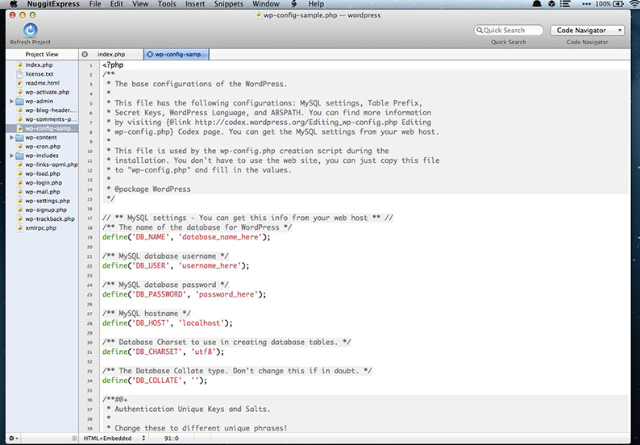Viewport: 640px width, 445px height.
Task: Click the cursor position 91:0 in status bar
Action: (171, 438)
